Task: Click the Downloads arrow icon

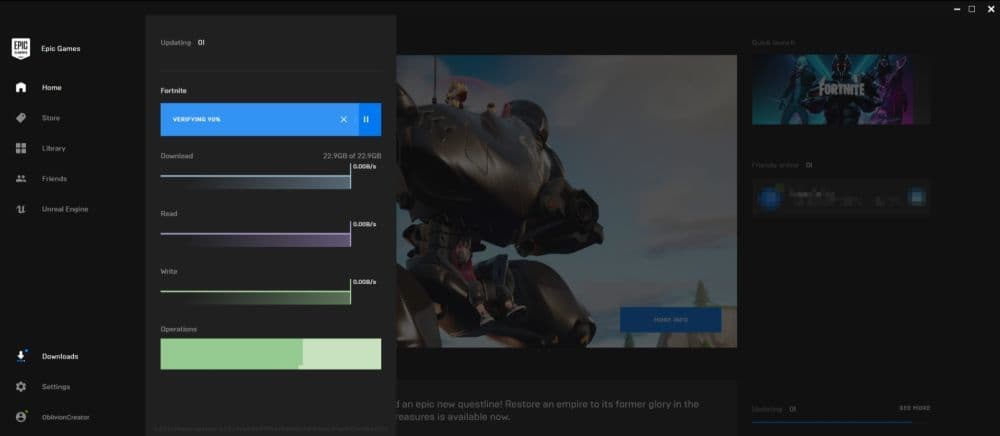Action: click(20, 356)
